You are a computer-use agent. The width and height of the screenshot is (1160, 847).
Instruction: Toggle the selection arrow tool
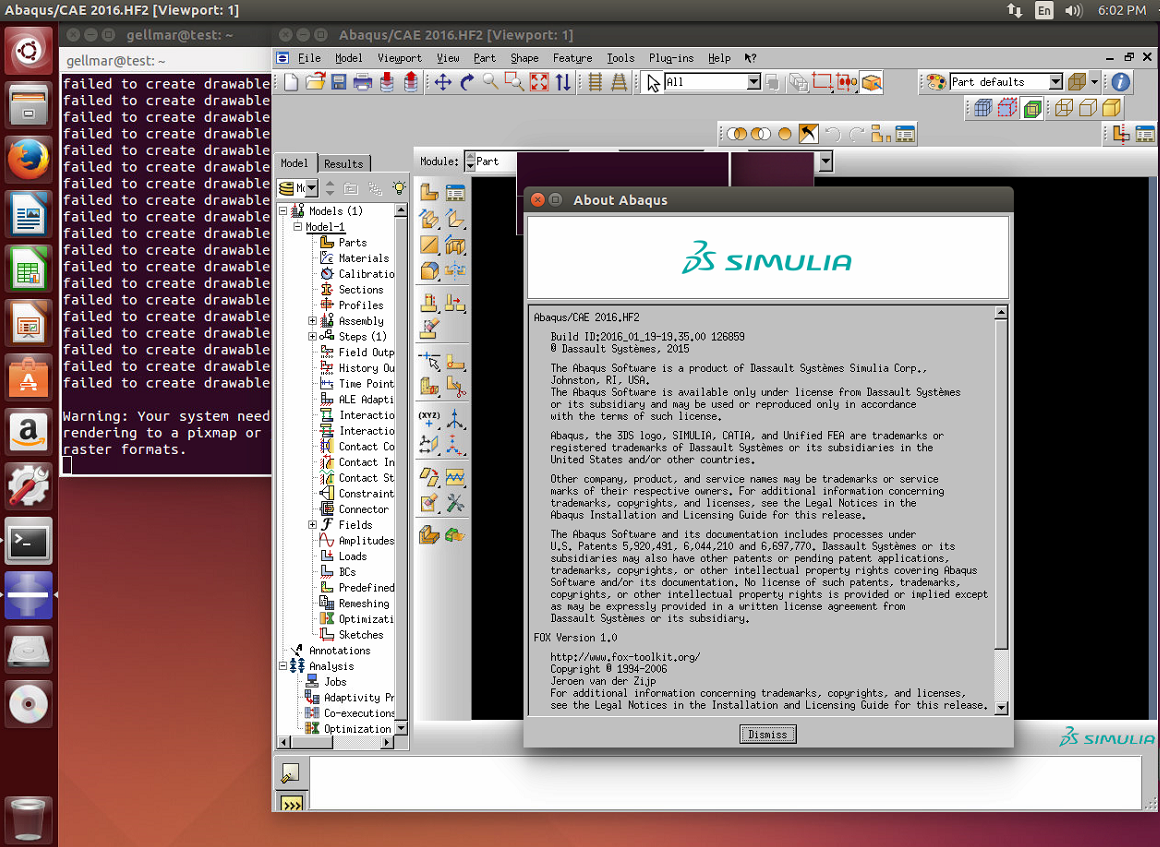(x=653, y=82)
